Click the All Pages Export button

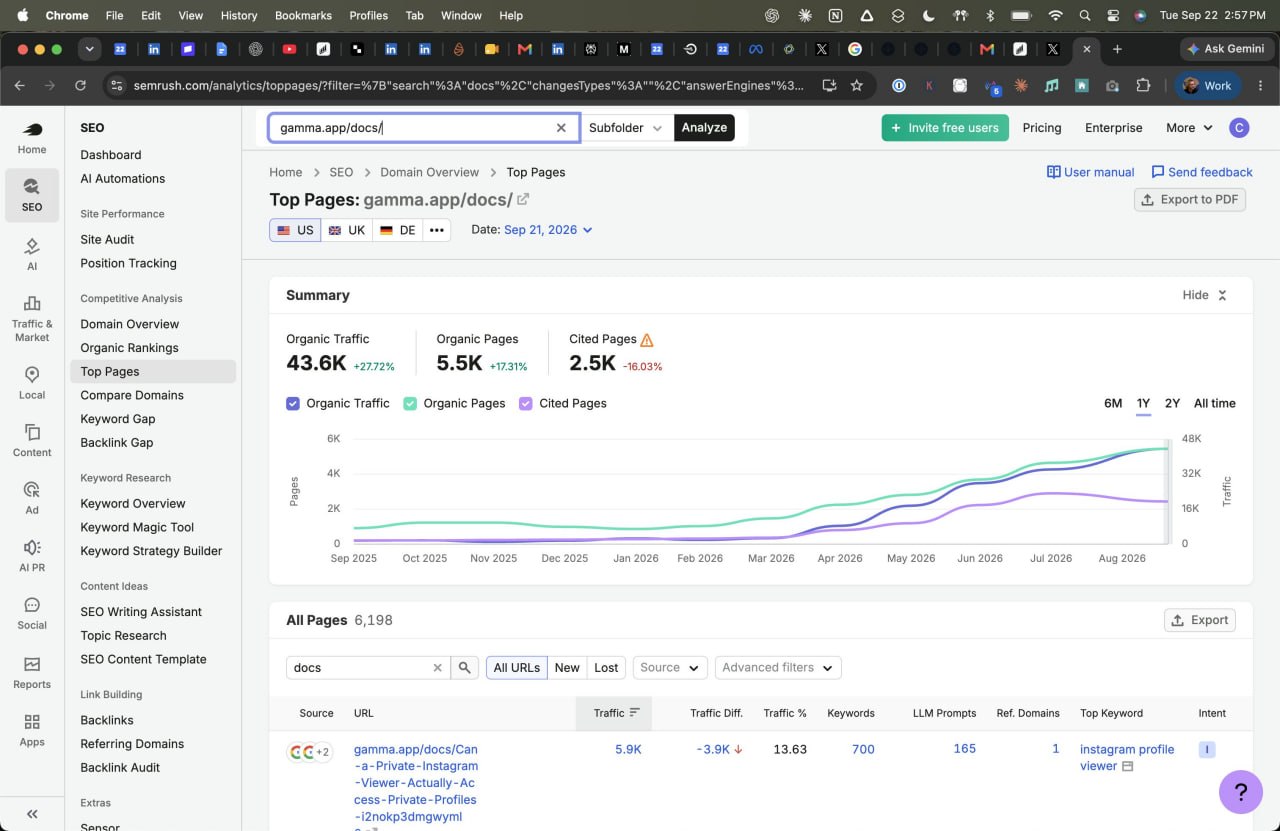click(1199, 620)
